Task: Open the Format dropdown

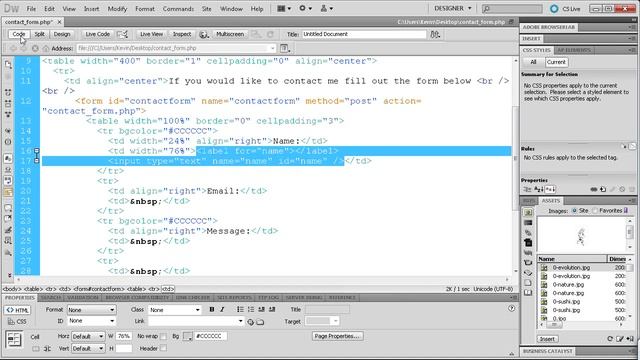Action: (91, 310)
